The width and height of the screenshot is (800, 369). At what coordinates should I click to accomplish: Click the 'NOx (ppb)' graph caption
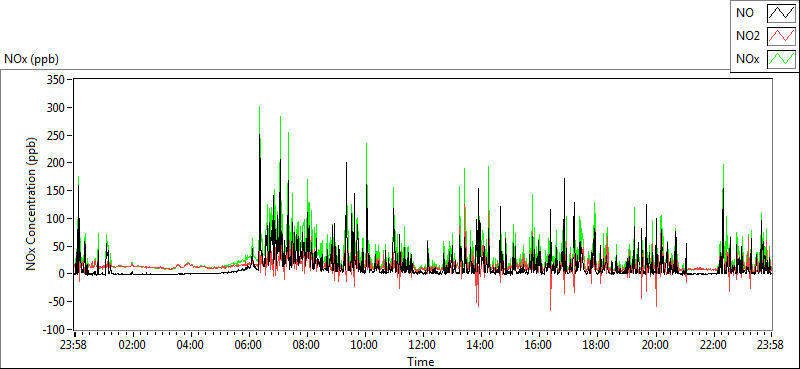coord(32,59)
